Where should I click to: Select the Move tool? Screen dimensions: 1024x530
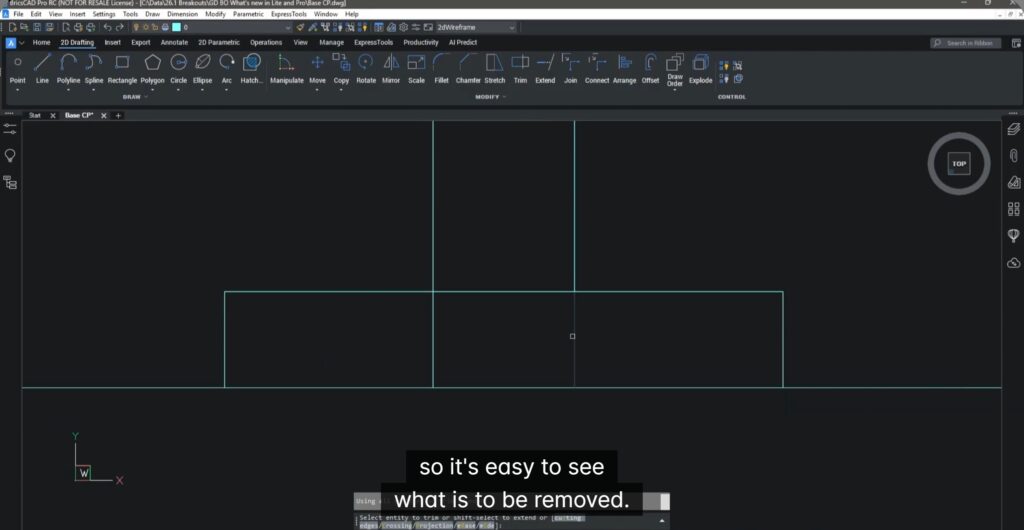click(317, 69)
